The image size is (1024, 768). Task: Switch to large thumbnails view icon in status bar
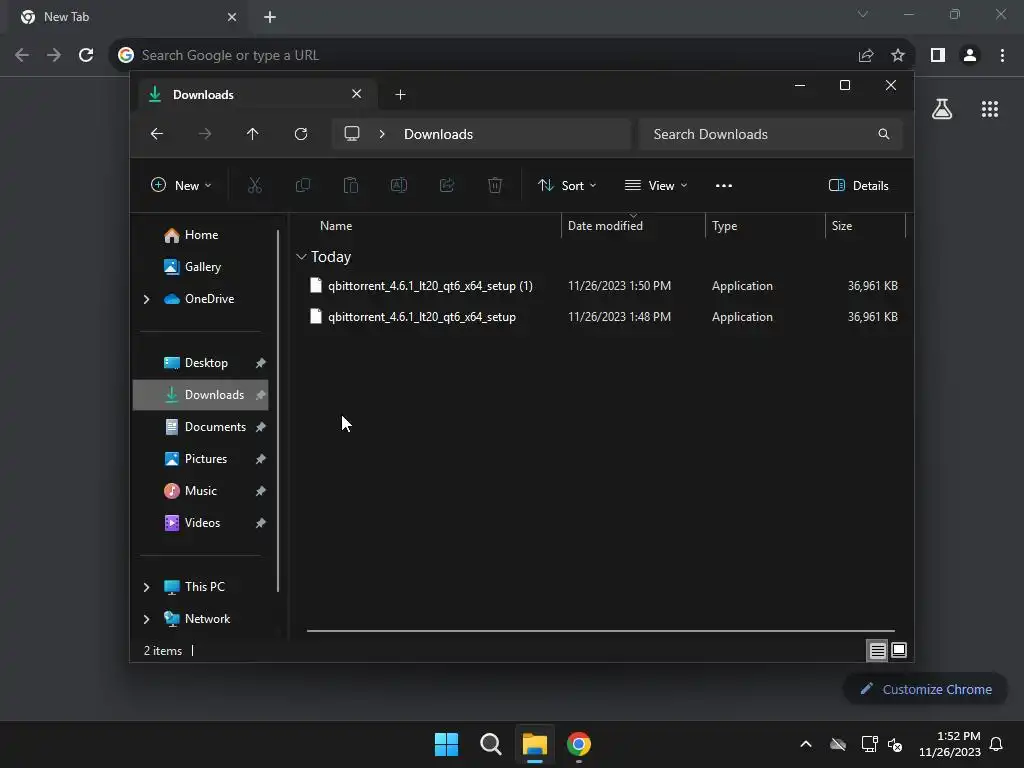(899, 650)
